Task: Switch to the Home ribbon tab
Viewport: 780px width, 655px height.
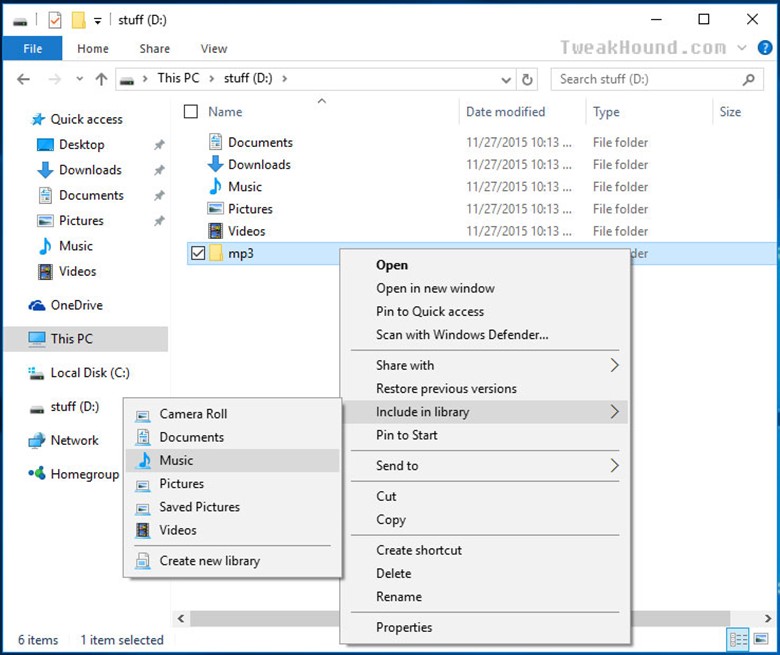Action: tap(93, 48)
